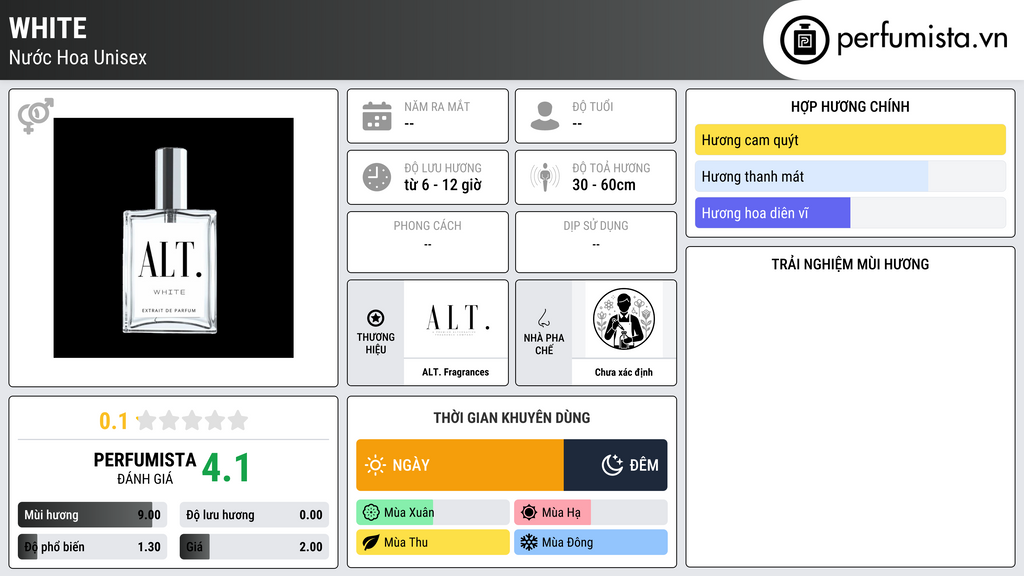Click the Mùa Xuân season bar
Image resolution: width=1024 pixels, height=576 pixels.
(432, 513)
